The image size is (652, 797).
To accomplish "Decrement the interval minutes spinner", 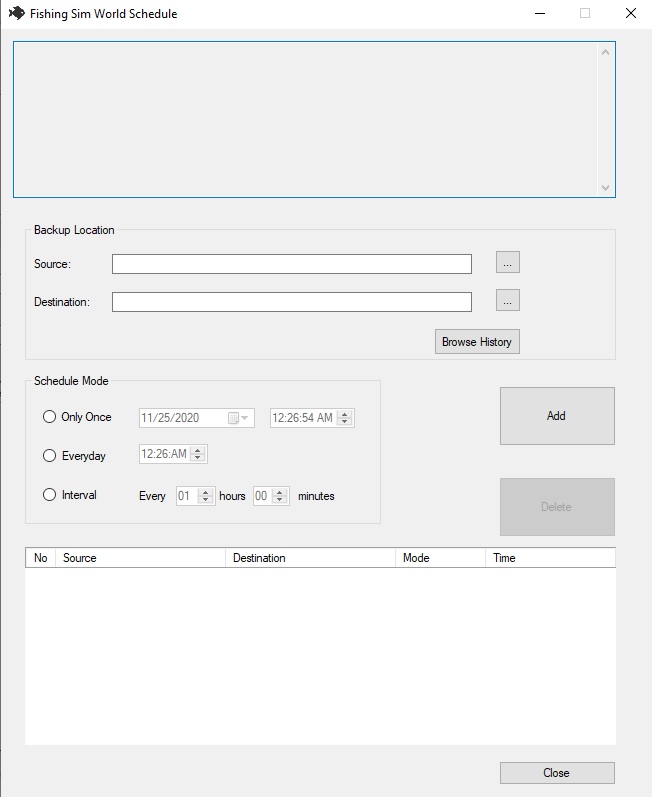I will pyautogui.click(x=280, y=499).
